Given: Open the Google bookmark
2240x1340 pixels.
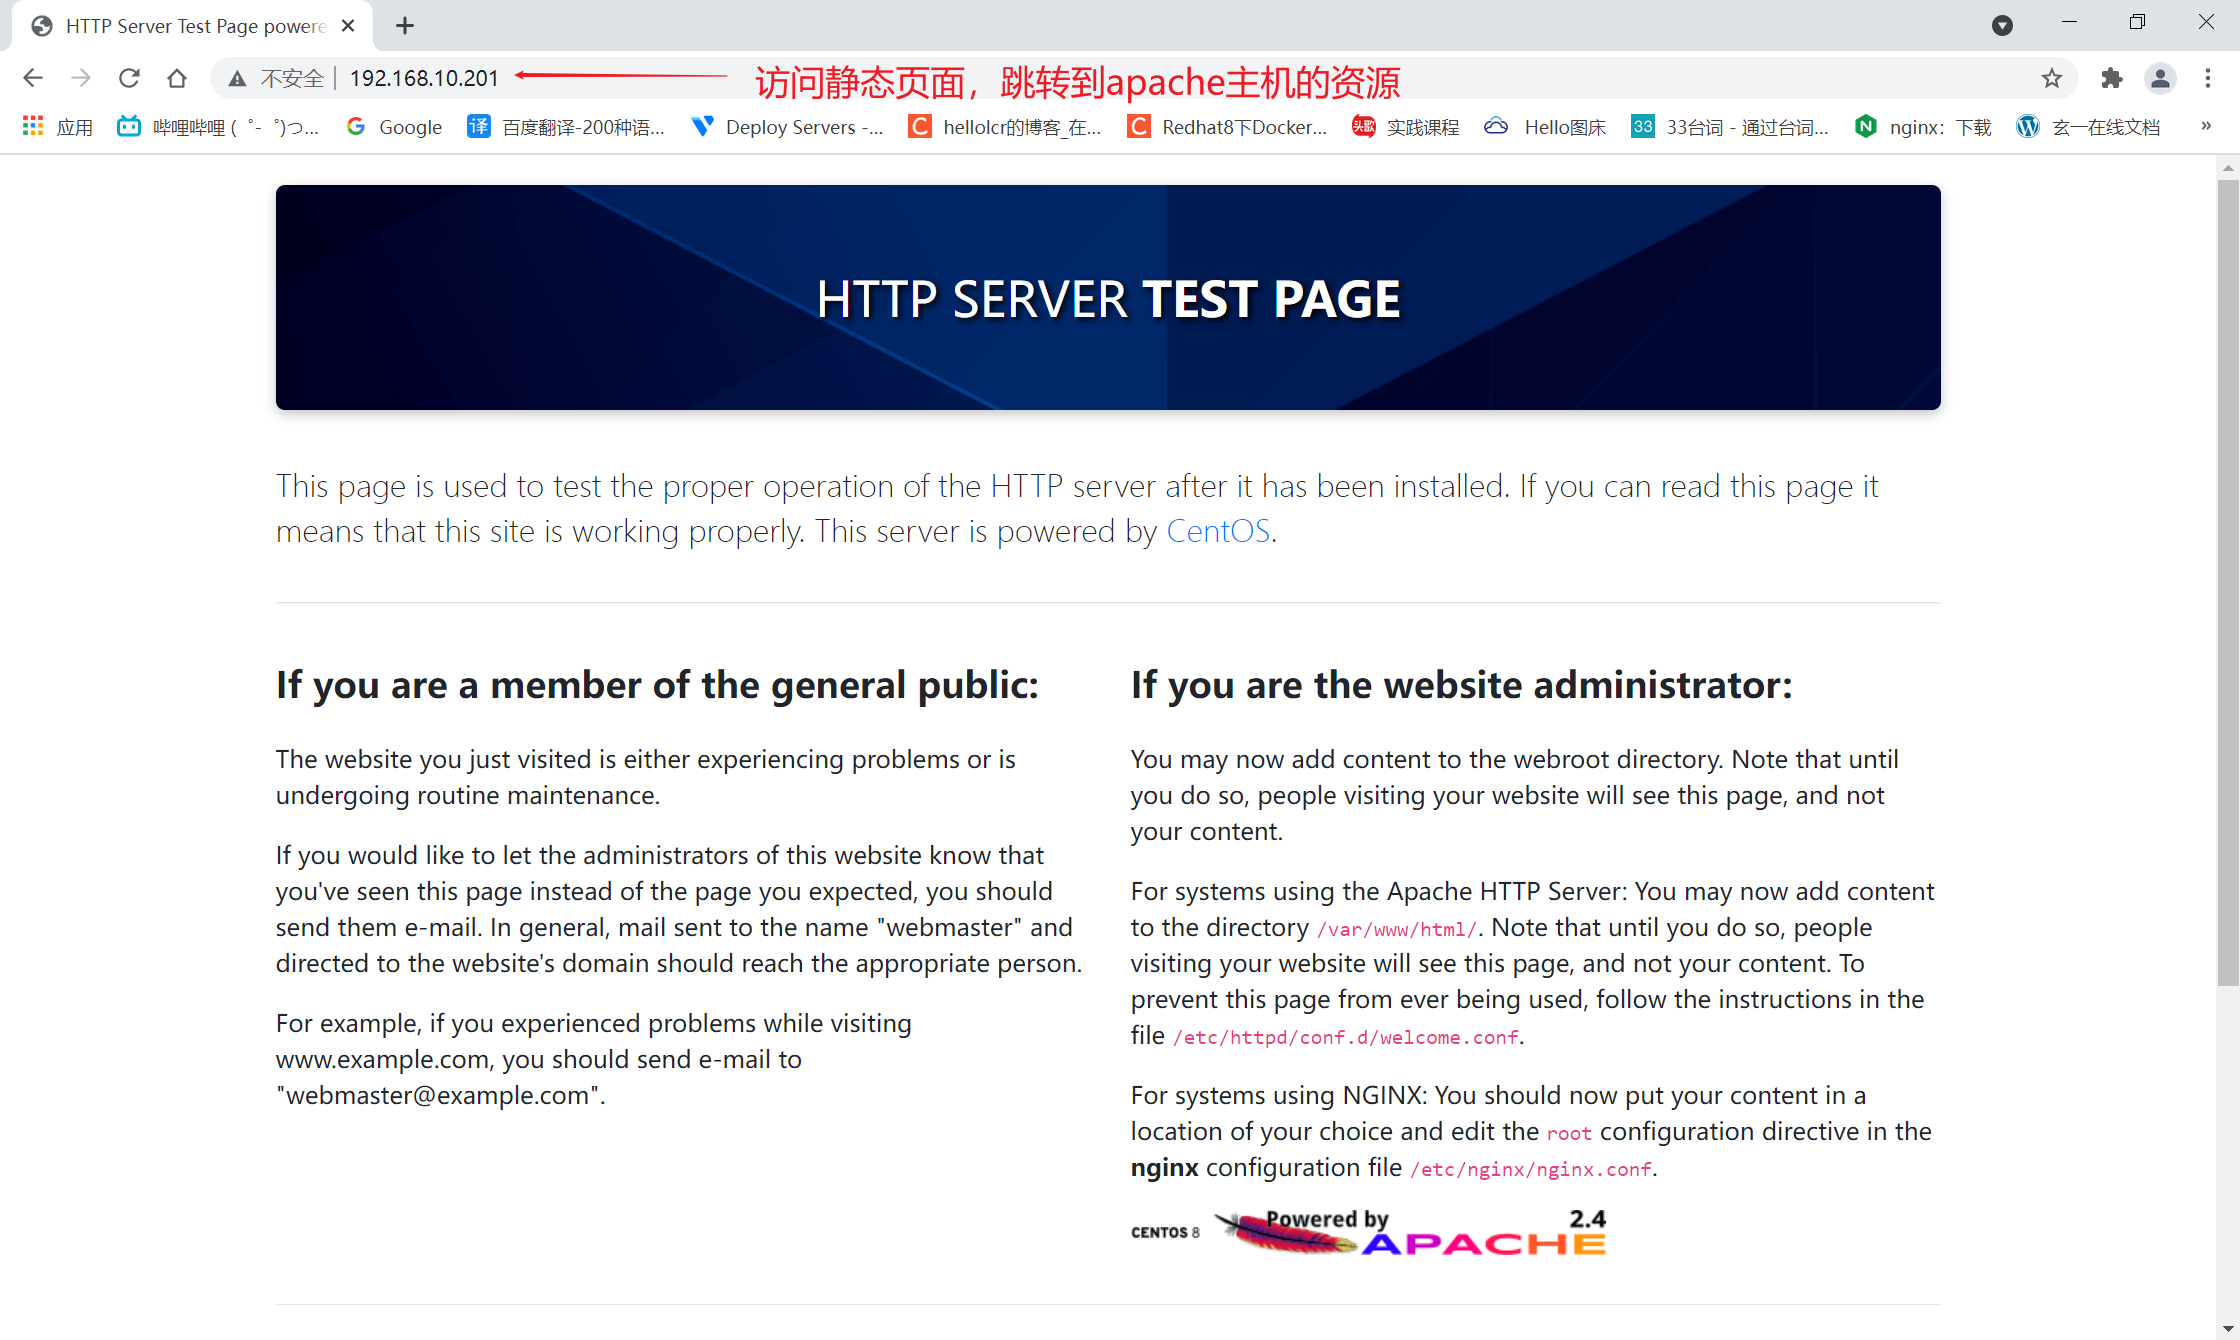Looking at the screenshot, I should (394, 127).
